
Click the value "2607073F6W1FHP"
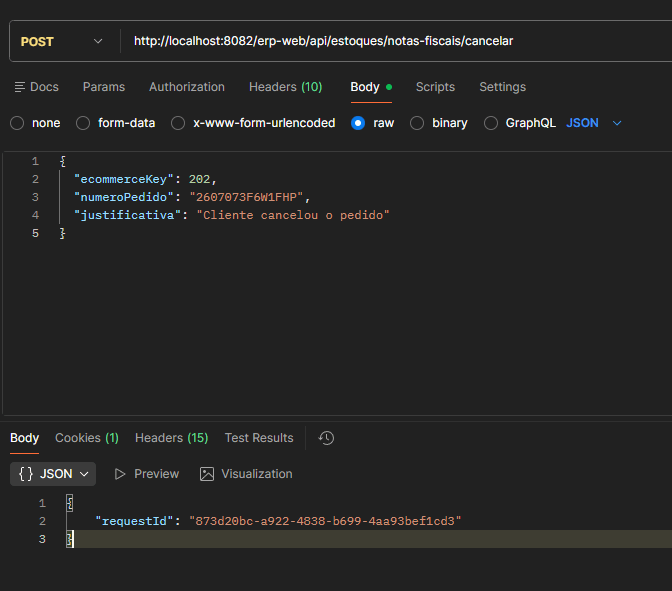[246, 197]
